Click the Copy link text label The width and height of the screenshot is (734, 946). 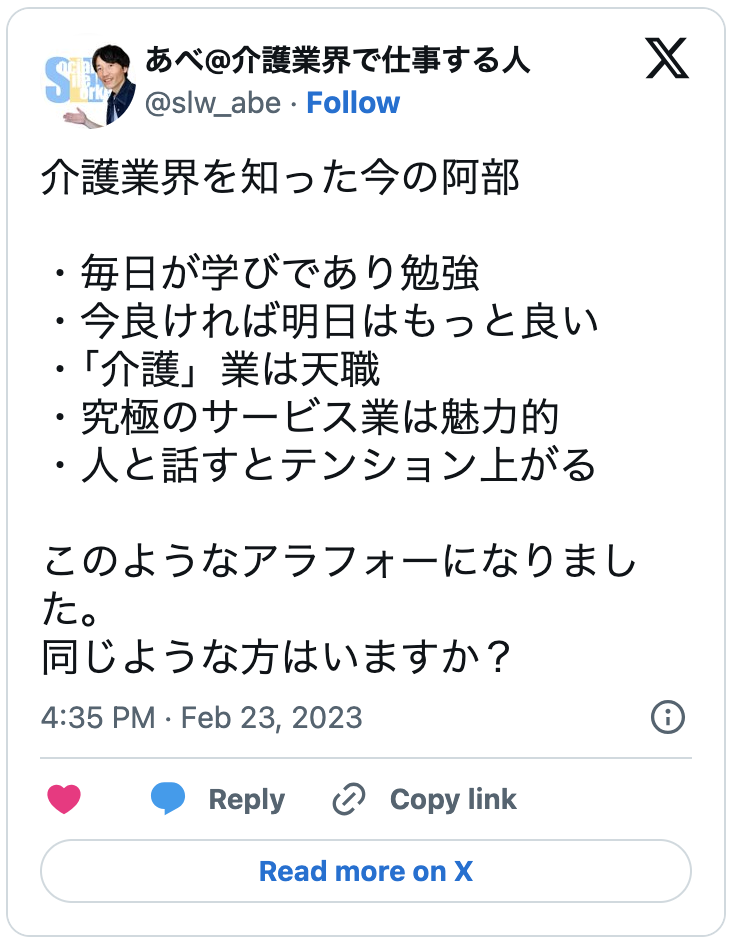click(x=453, y=800)
